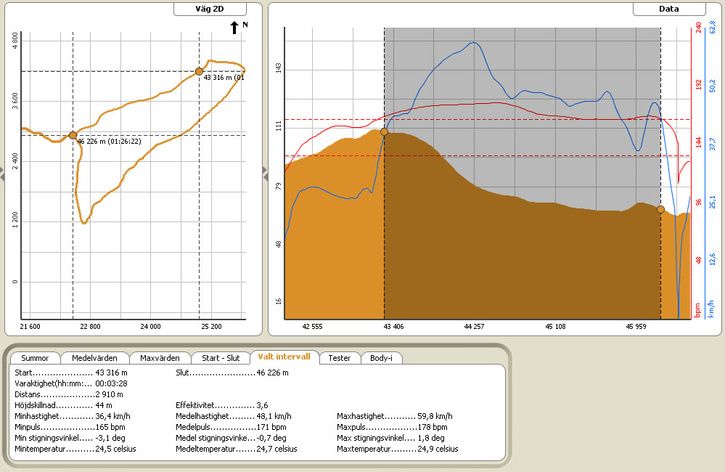
Task: Select the 43 316 m route marker
Action: coord(199,71)
